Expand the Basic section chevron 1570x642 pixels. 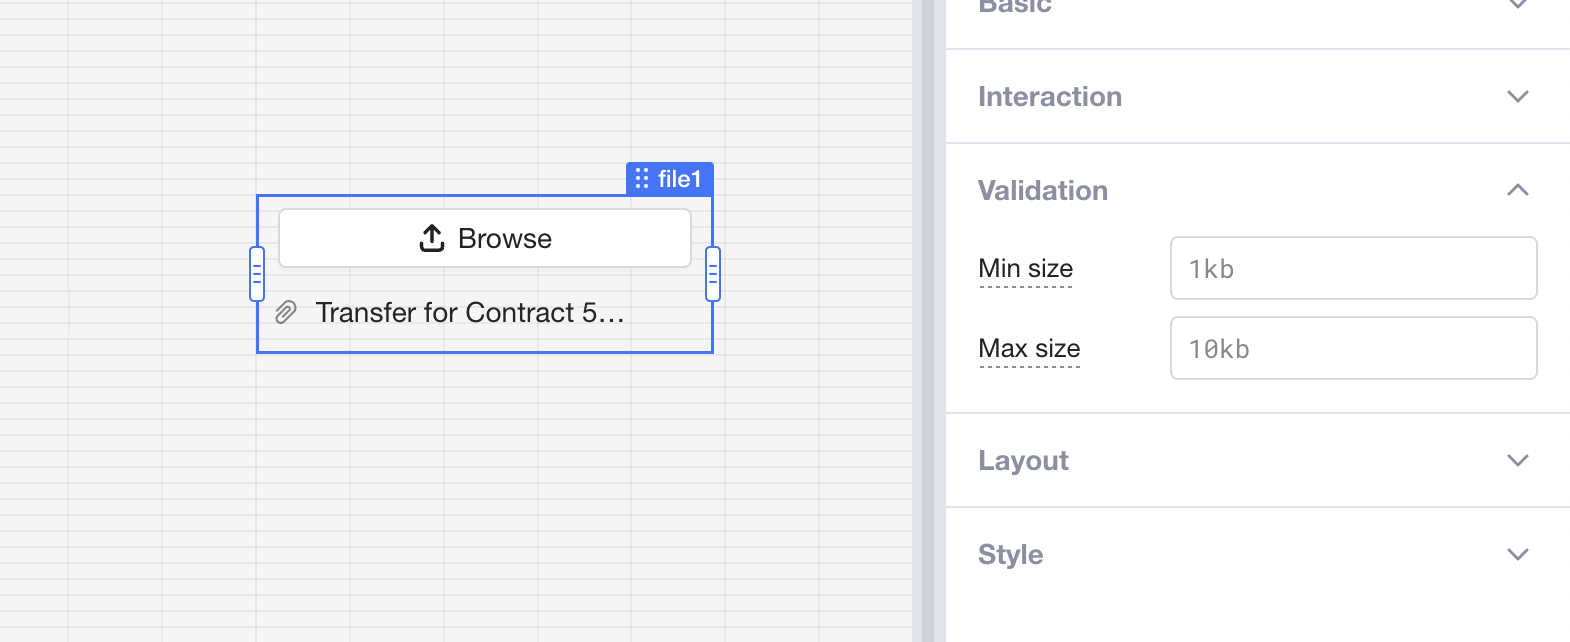(x=1517, y=6)
